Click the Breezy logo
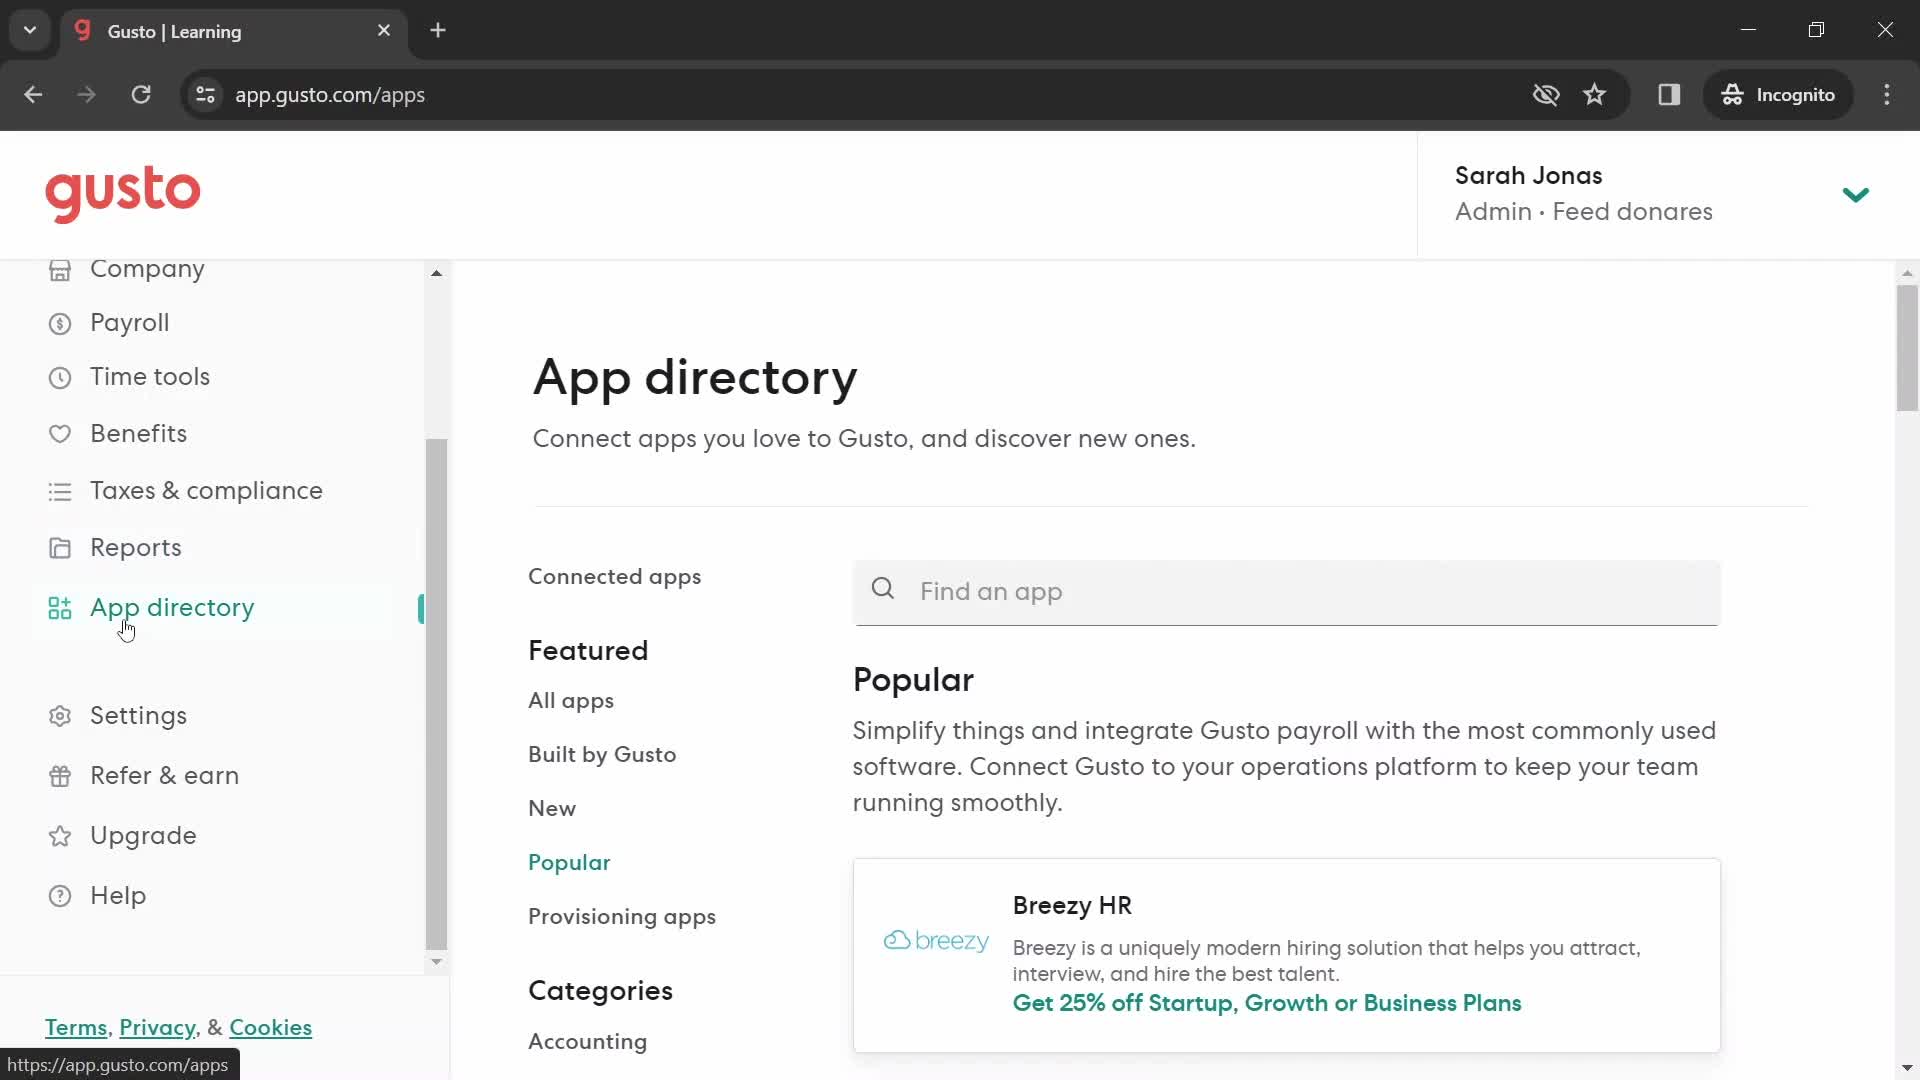This screenshot has width=1920, height=1080. [x=936, y=941]
